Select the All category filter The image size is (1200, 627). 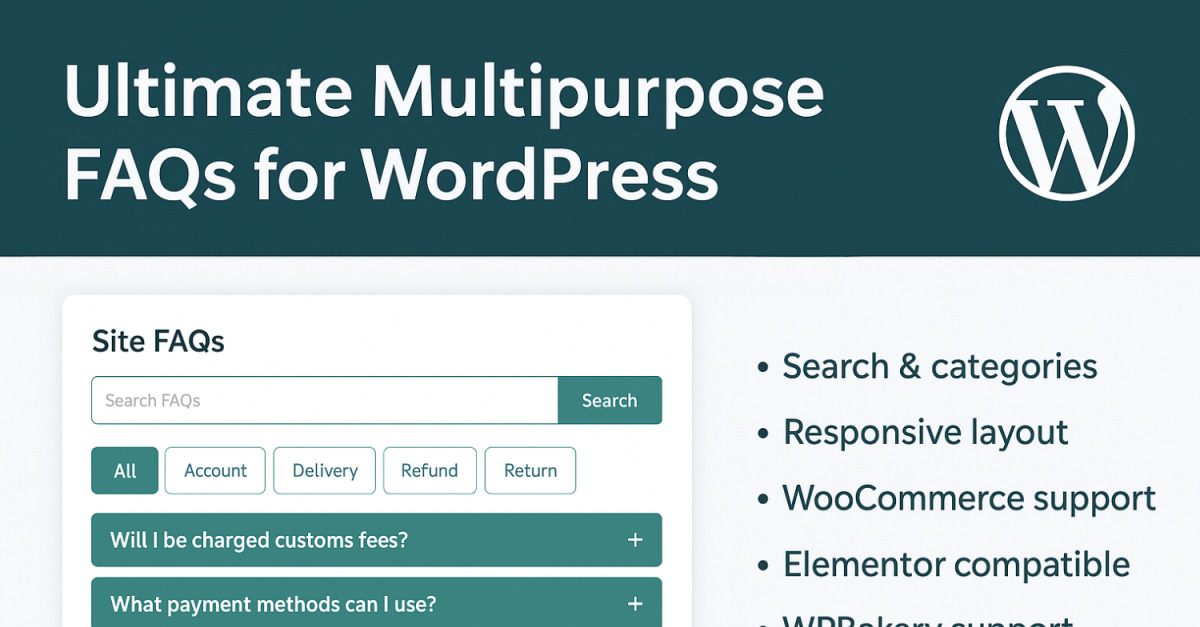pyautogui.click(x=125, y=470)
